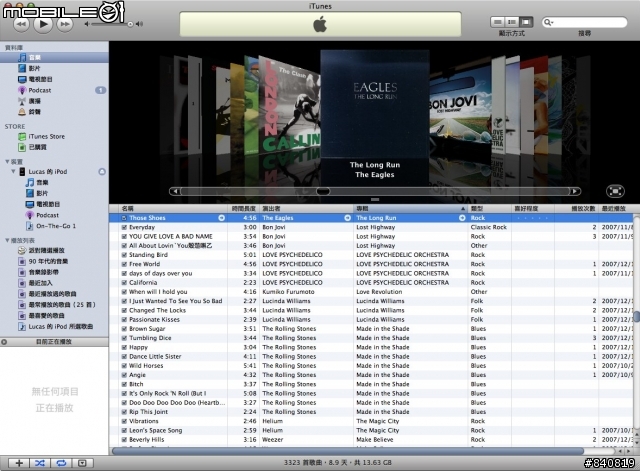The height and width of the screenshot is (471, 640).
Task: Click Cover Flow scroll left arrow
Action: [x=175, y=191]
